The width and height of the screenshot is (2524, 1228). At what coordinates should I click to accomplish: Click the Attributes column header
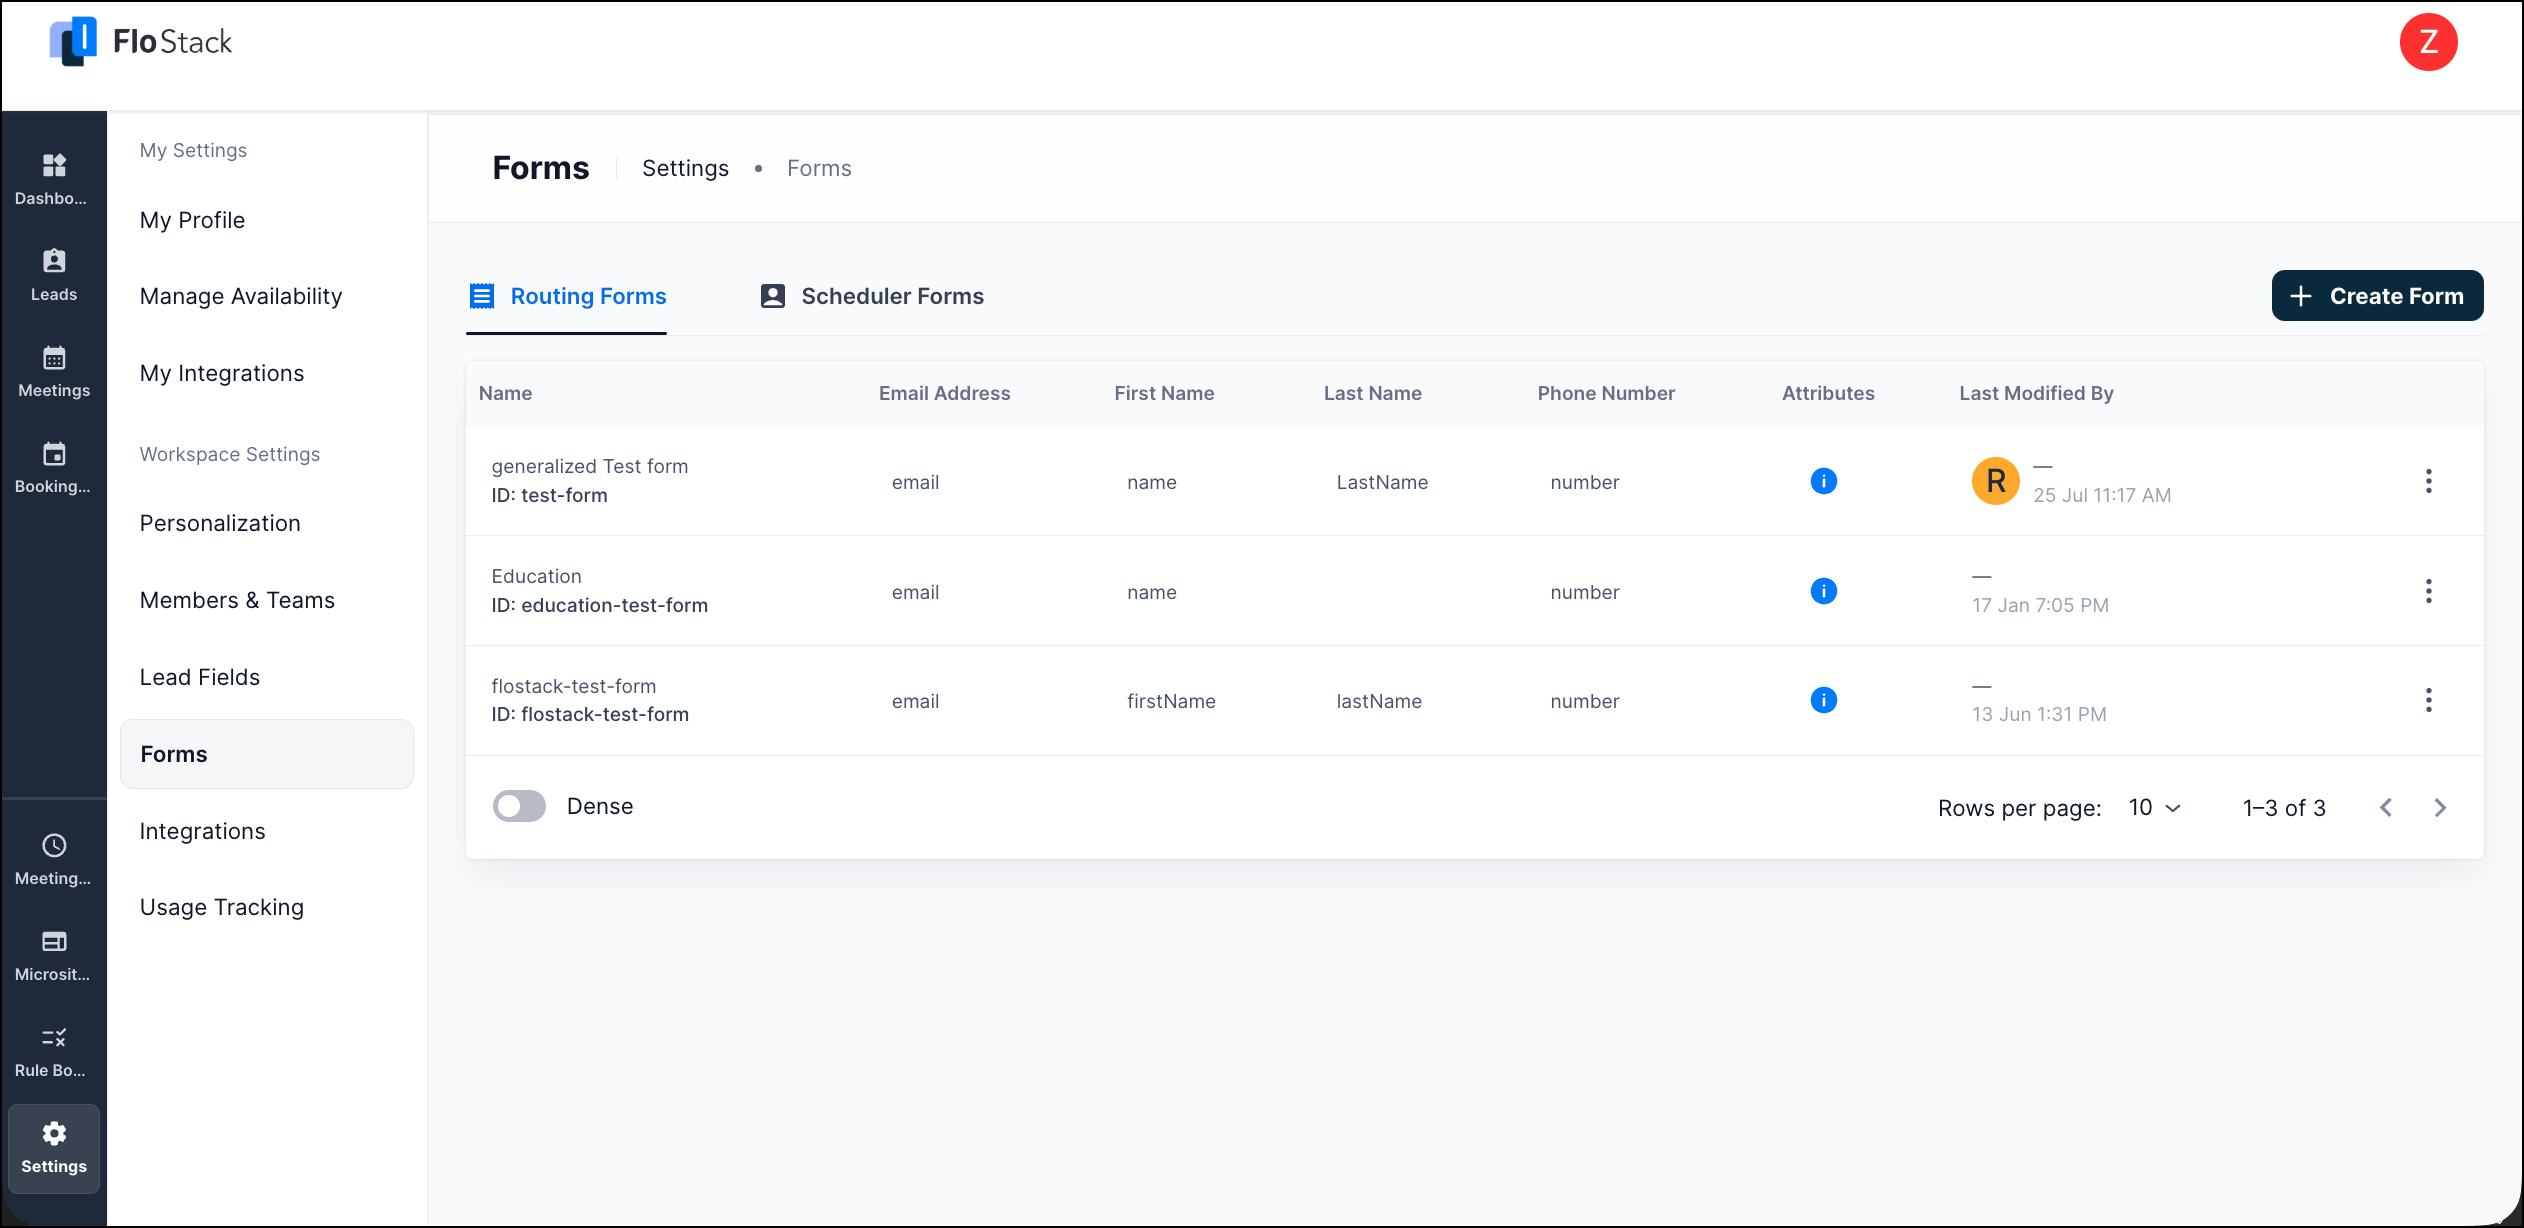[1828, 393]
